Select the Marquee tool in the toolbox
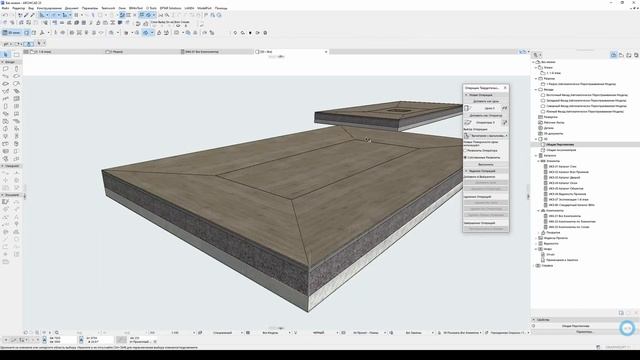640x360 pixels. (16, 54)
